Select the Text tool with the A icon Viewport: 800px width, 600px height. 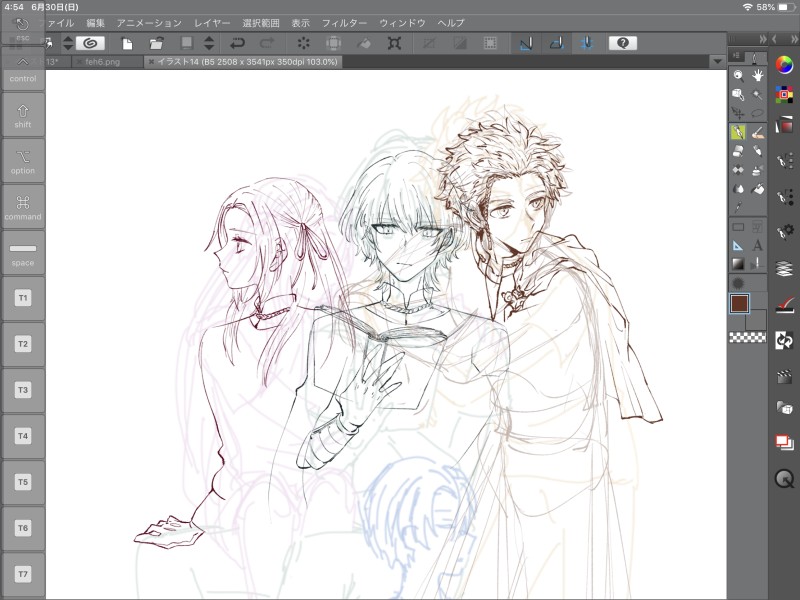758,245
